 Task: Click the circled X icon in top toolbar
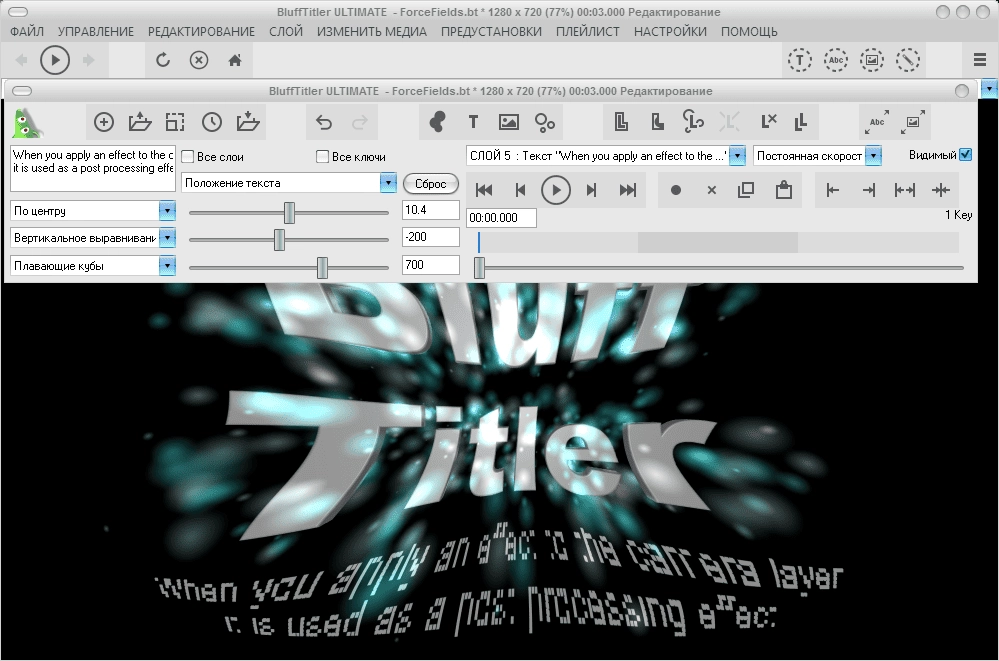click(199, 60)
